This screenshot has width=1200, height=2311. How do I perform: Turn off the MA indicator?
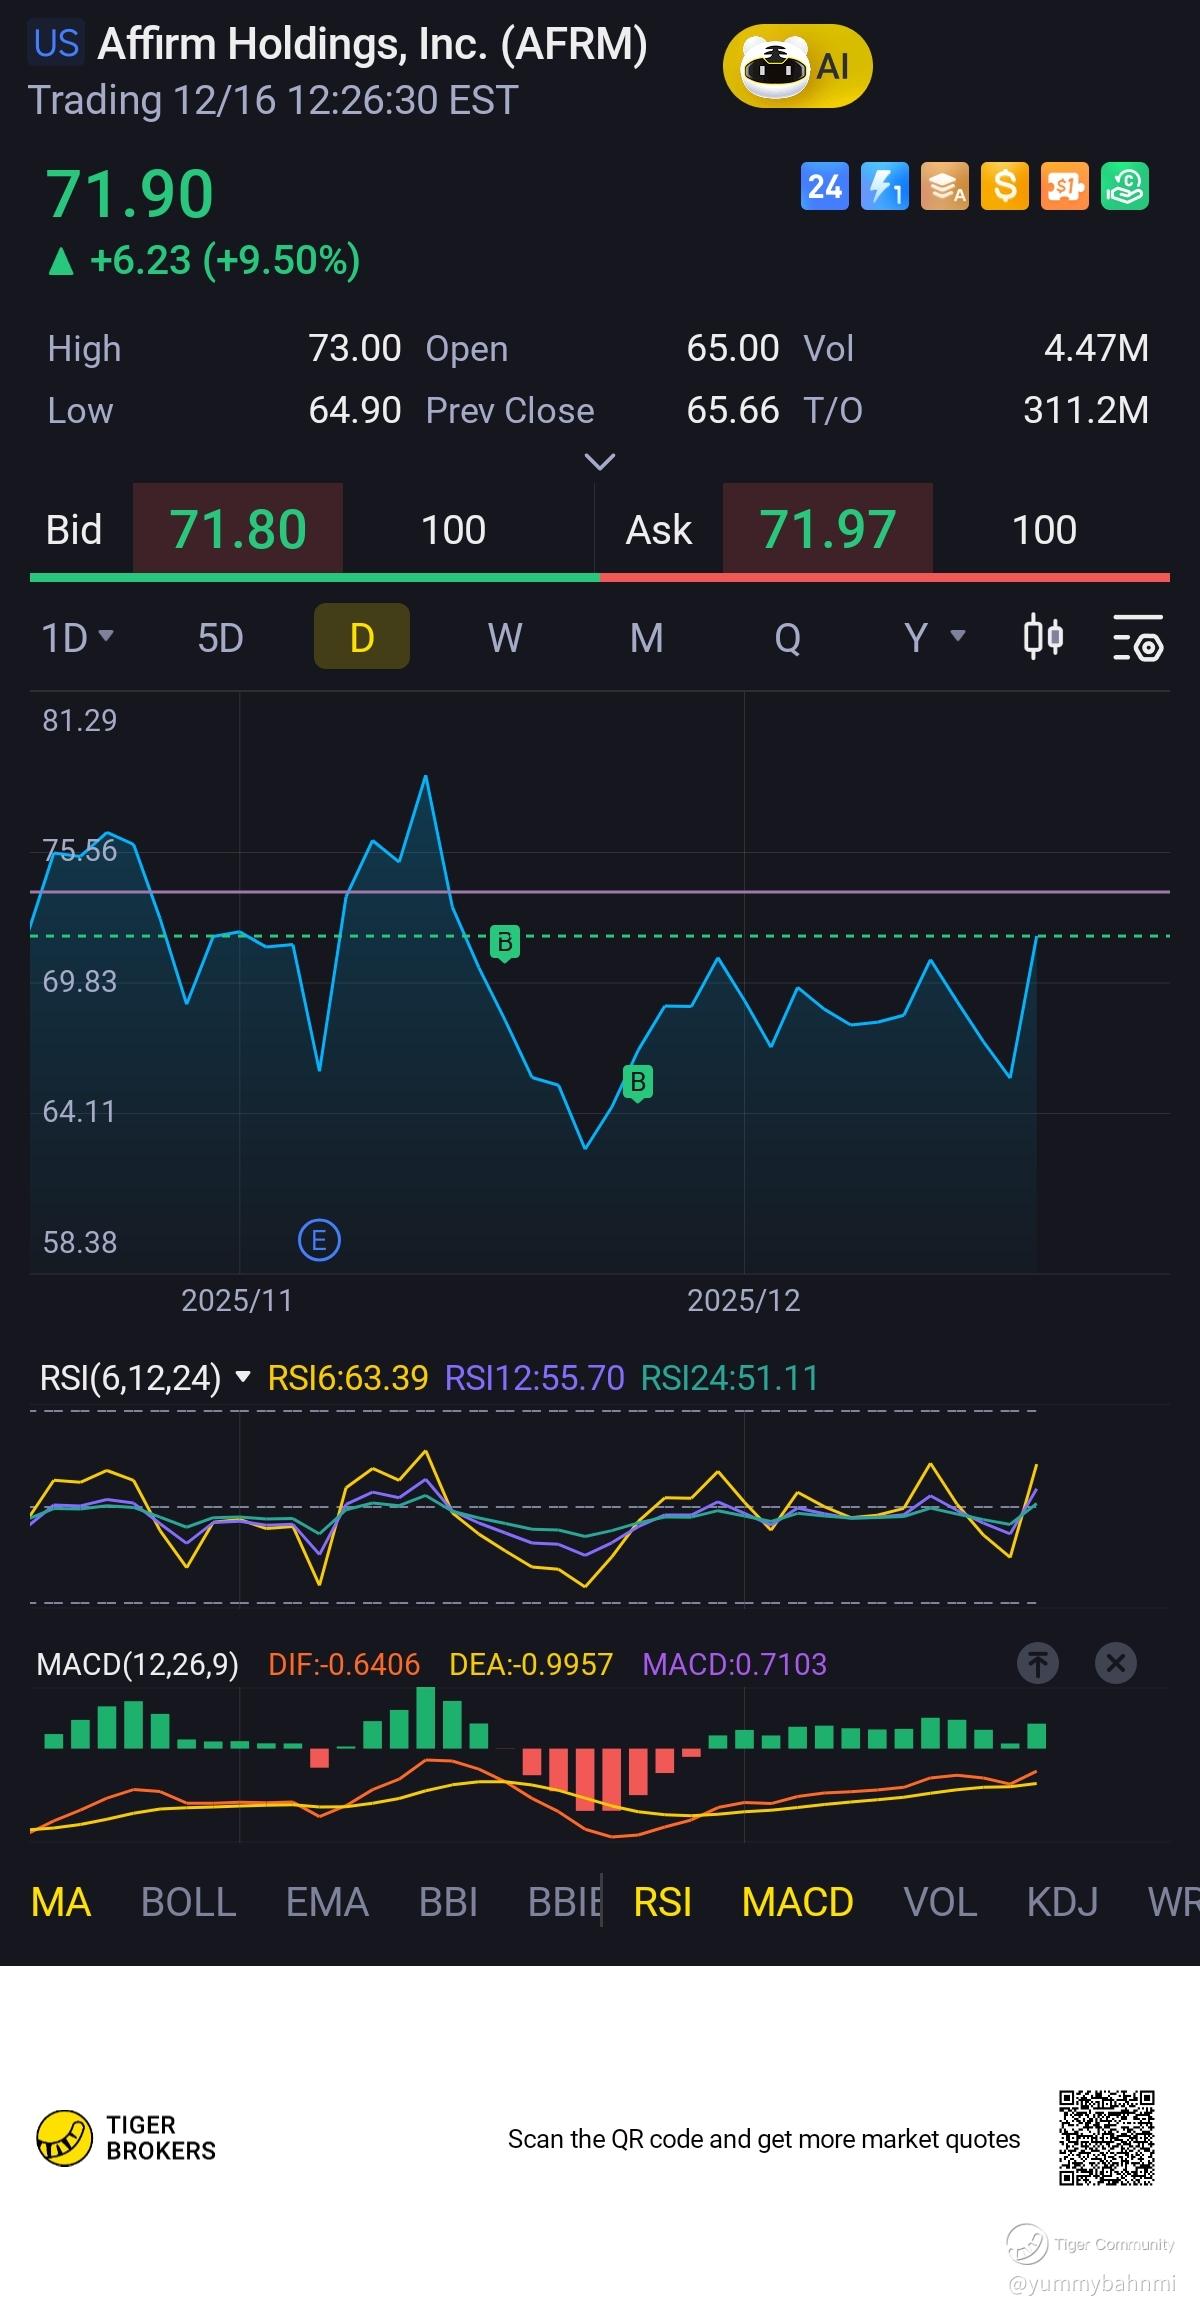point(61,1902)
